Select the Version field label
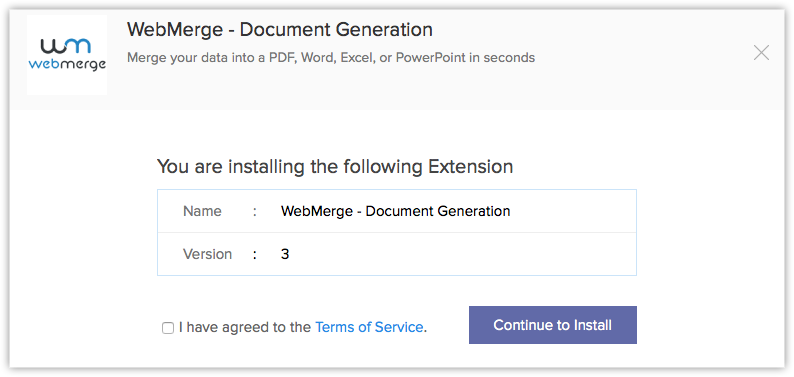The image size is (794, 377). click(208, 254)
